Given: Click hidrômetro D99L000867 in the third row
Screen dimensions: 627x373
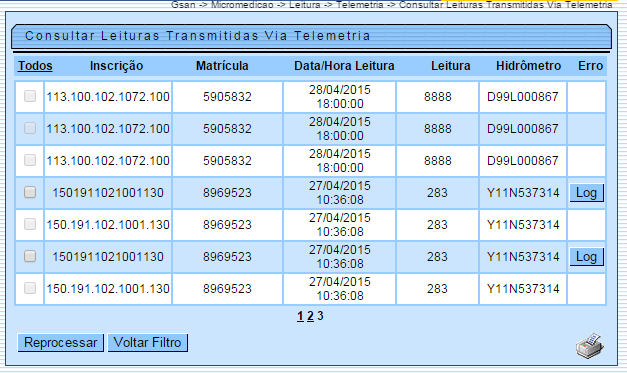Looking at the screenshot, I should click(523, 161).
